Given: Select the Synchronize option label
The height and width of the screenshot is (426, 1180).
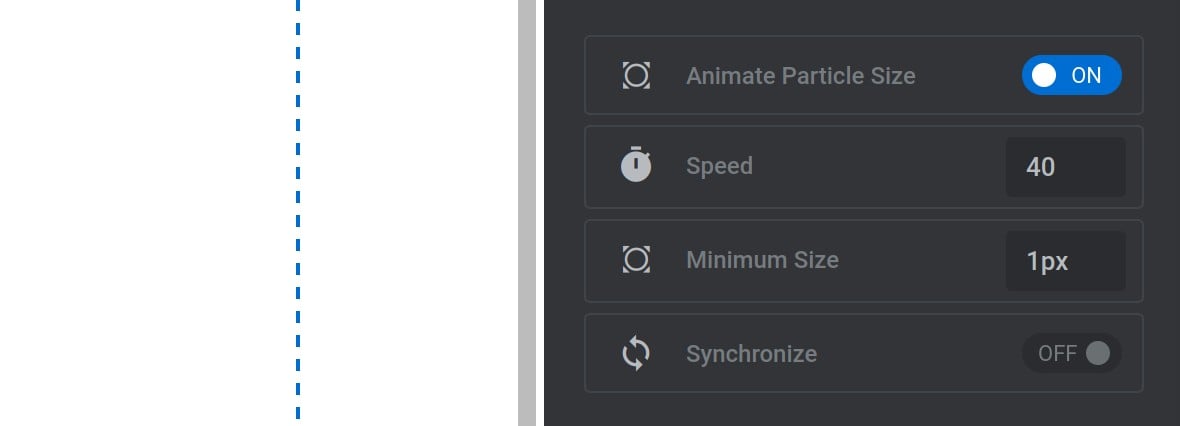Looking at the screenshot, I should [752, 354].
